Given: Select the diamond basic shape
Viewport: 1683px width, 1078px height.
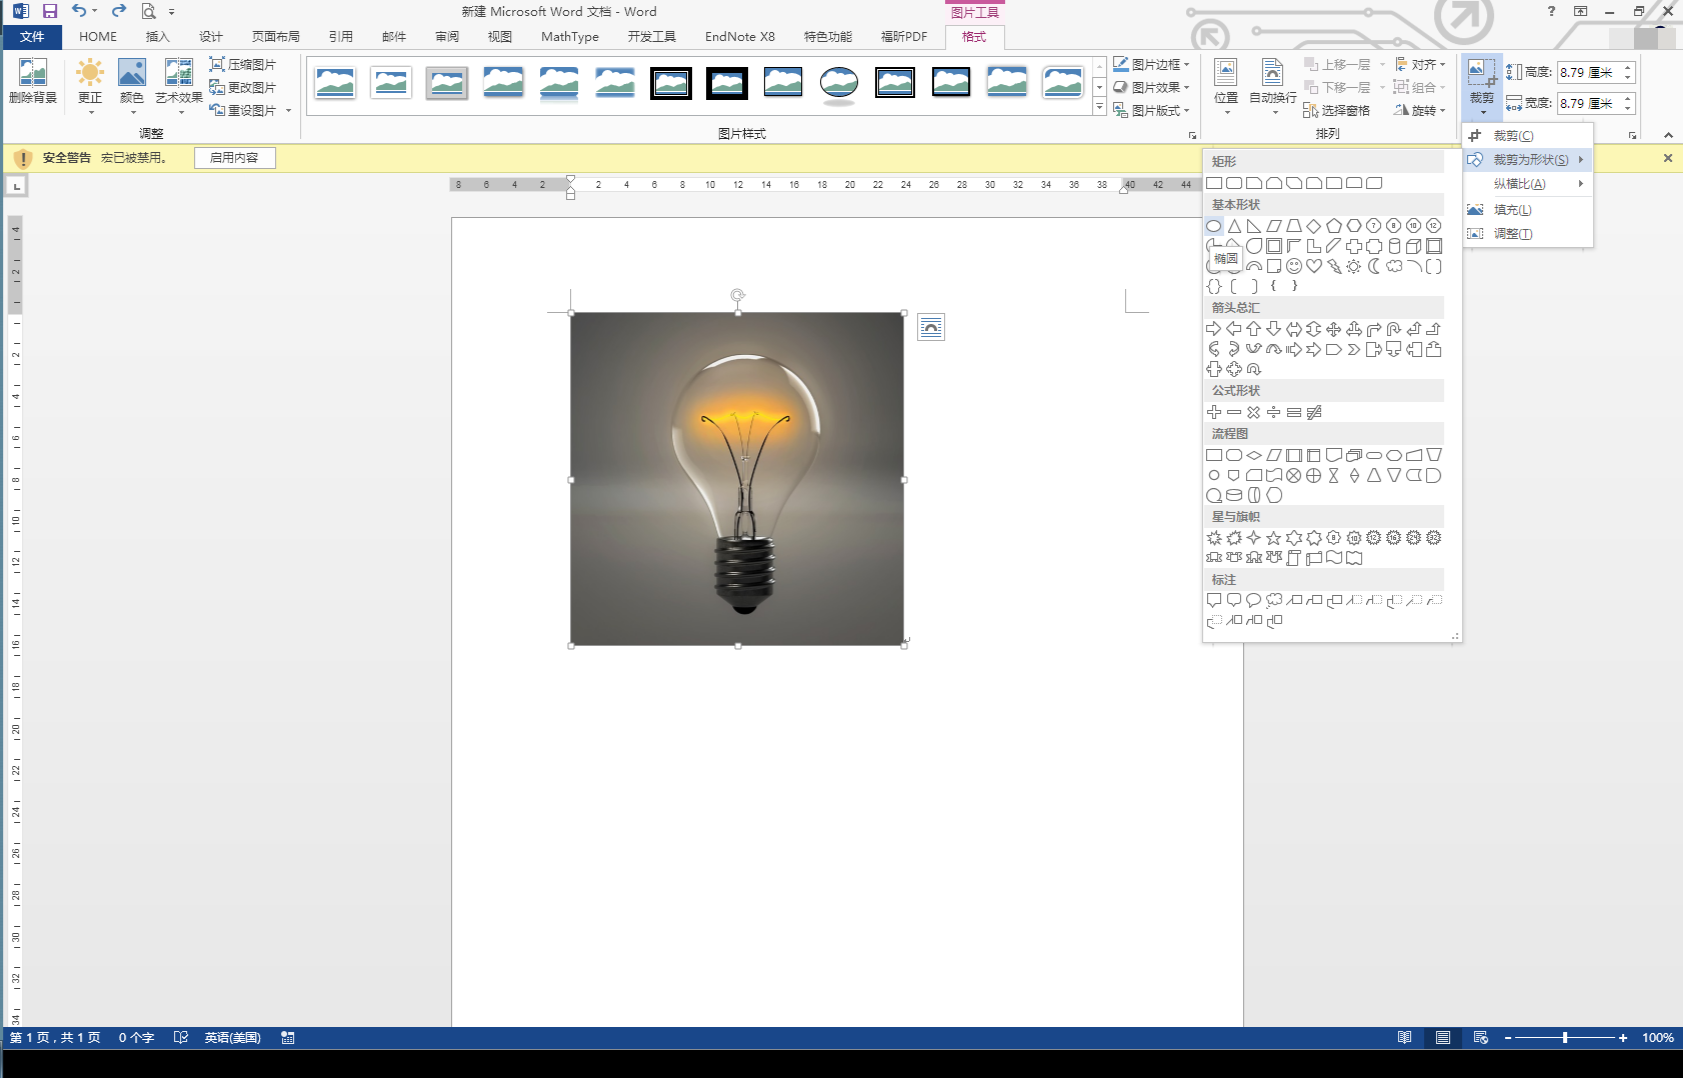Looking at the screenshot, I should click(1314, 226).
